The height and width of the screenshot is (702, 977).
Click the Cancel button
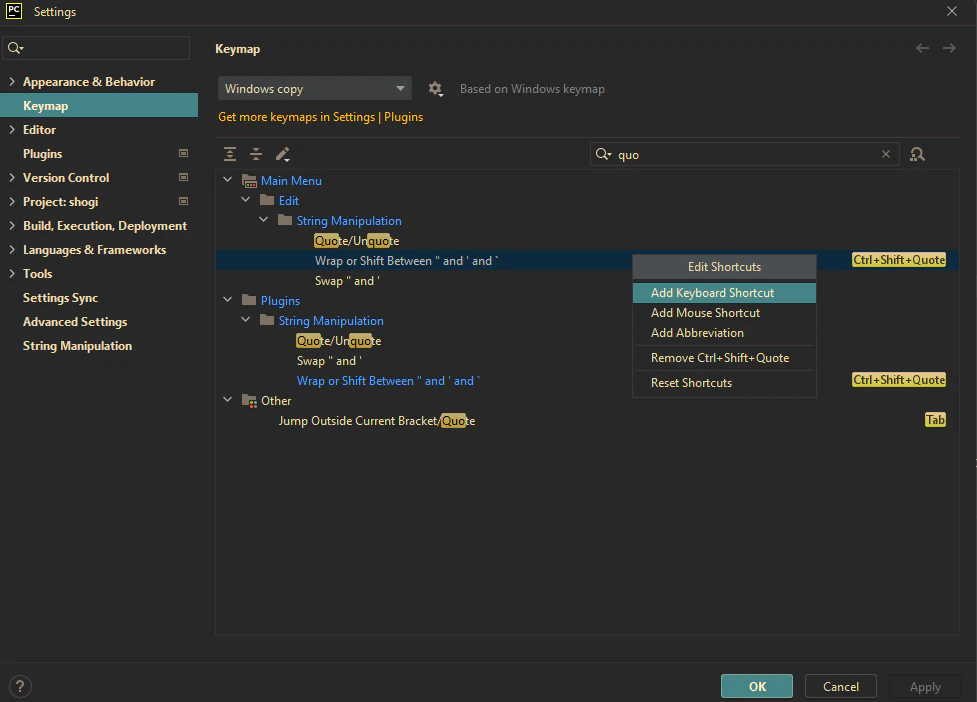tap(841, 686)
